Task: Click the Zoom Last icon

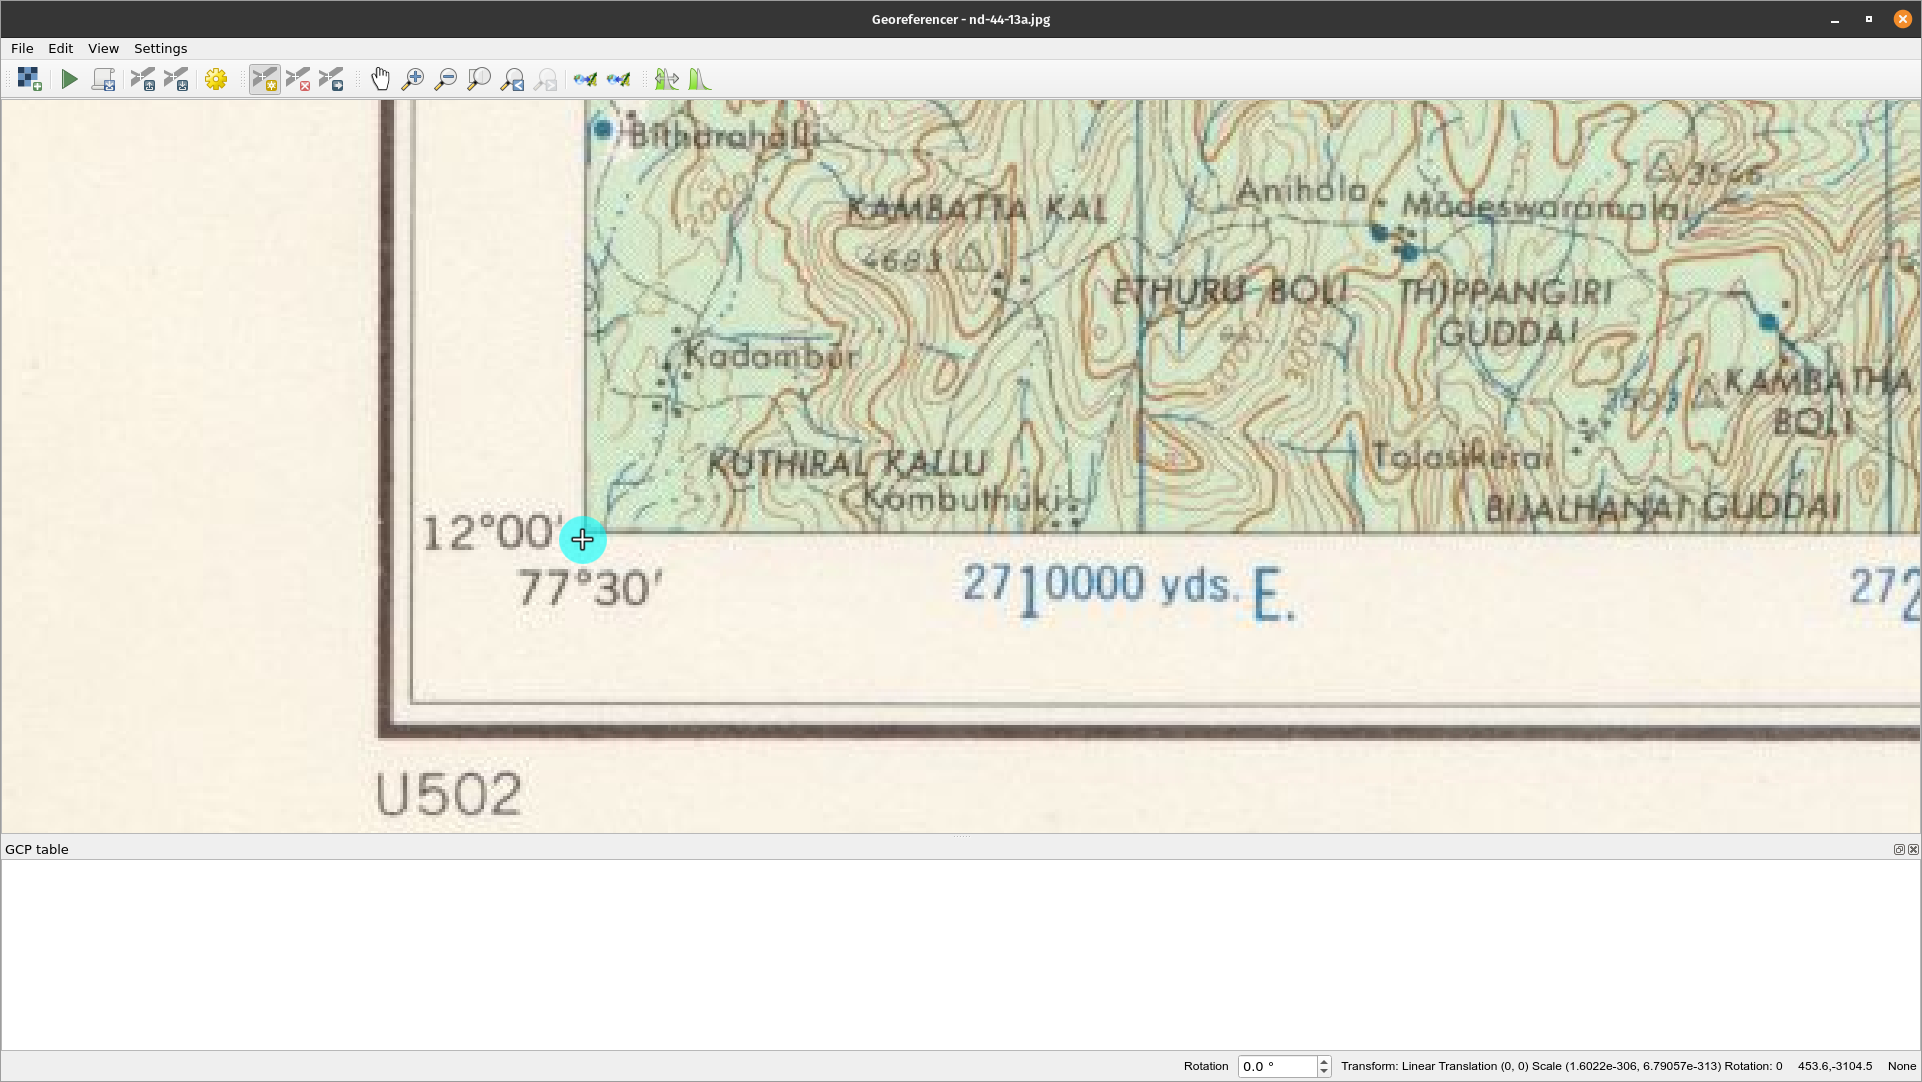Action: [513, 79]
